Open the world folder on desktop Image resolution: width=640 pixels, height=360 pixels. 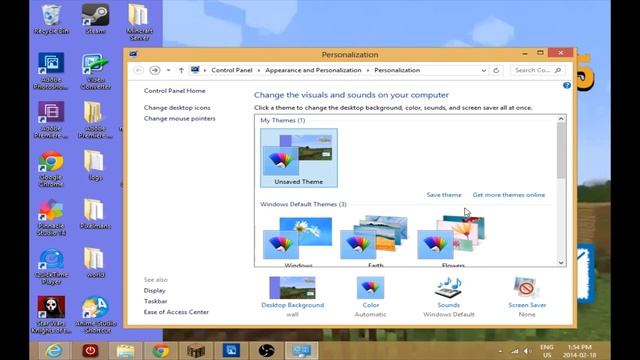pyautogui.click(x=95, y=263)
